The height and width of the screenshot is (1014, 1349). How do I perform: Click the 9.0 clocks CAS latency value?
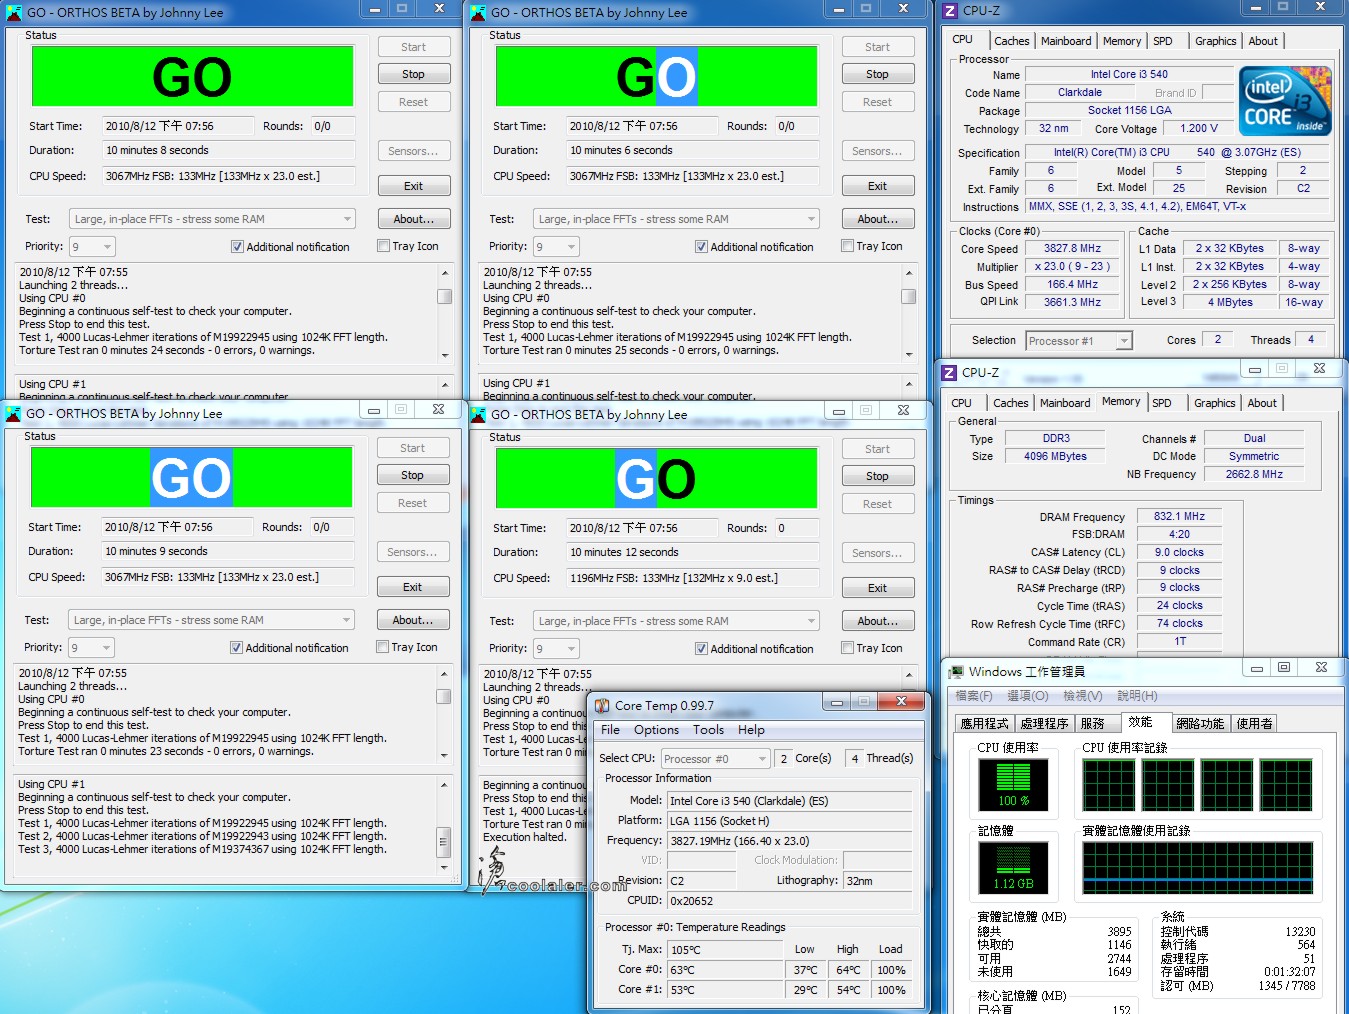(x=1179, y=552)
